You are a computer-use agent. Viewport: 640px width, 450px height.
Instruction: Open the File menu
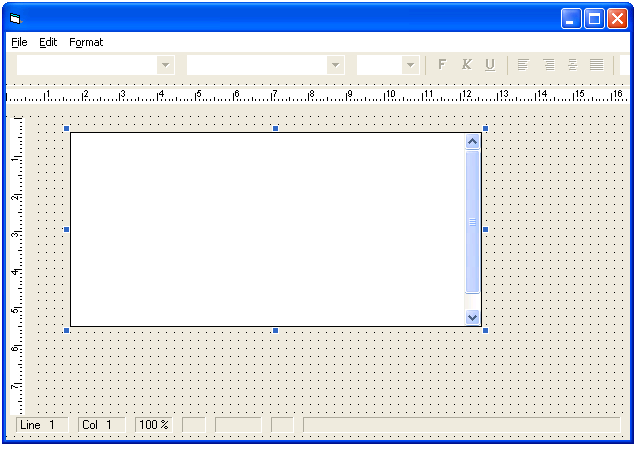pos(19,42)
